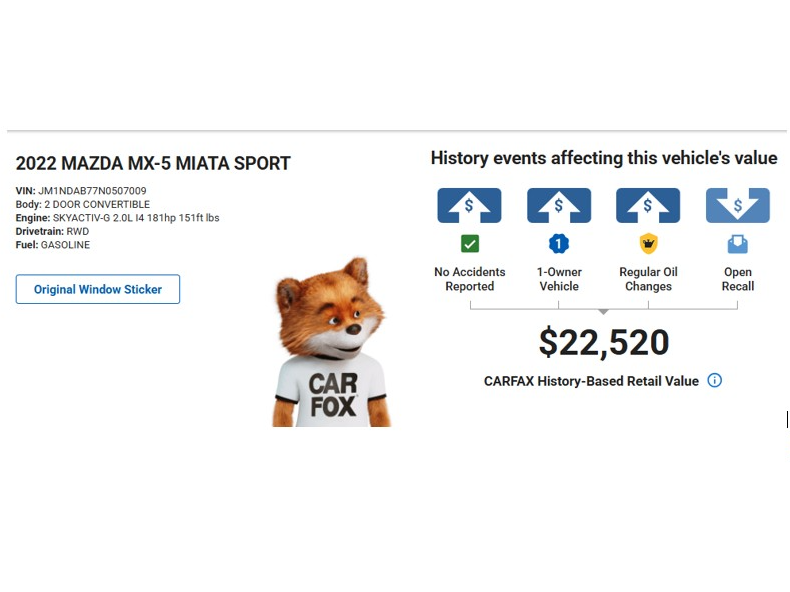Select the blue 1-owner badge icon
This screenshot has width=790, height=592.
[559, 243]
